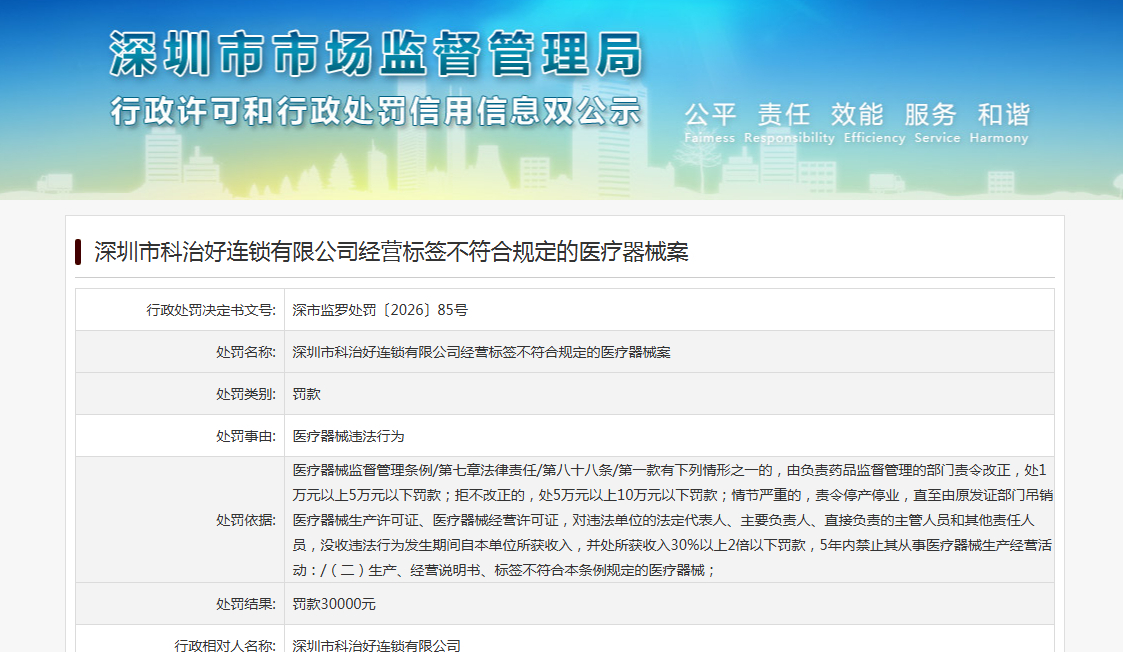Click the 效能 Efficiency slogan text
The width and height of the screenshot is (1123, 652).
pos(874,123)
